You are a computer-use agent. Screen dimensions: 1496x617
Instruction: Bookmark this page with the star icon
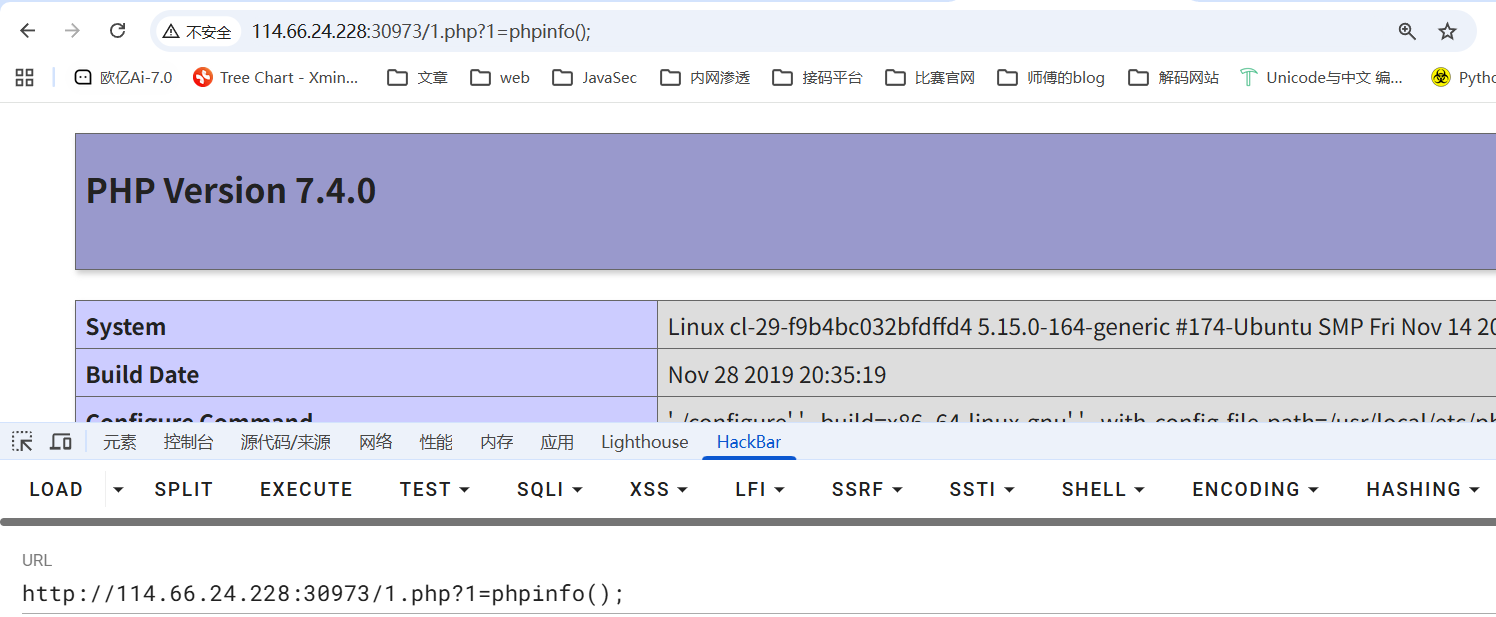pos(1447,31)
